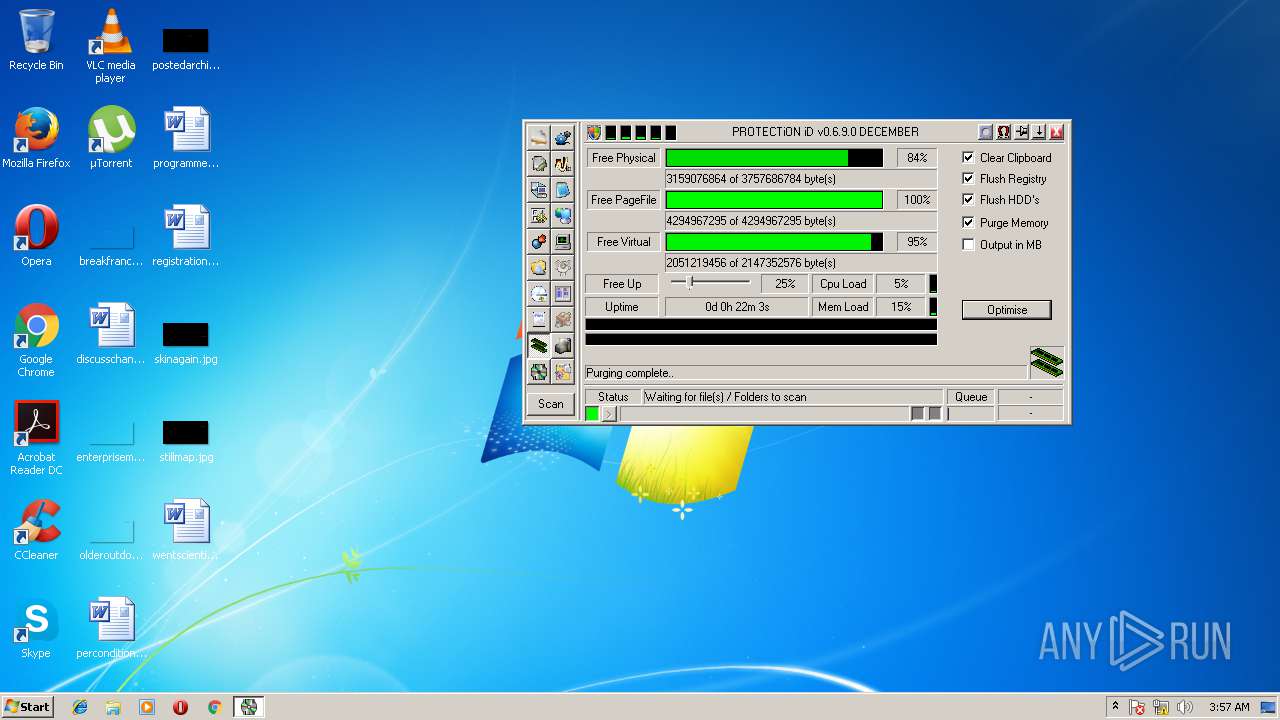1280x720 pixels.
Task: Click the scan progress bar at window bottom
Action: coord(765,414)
